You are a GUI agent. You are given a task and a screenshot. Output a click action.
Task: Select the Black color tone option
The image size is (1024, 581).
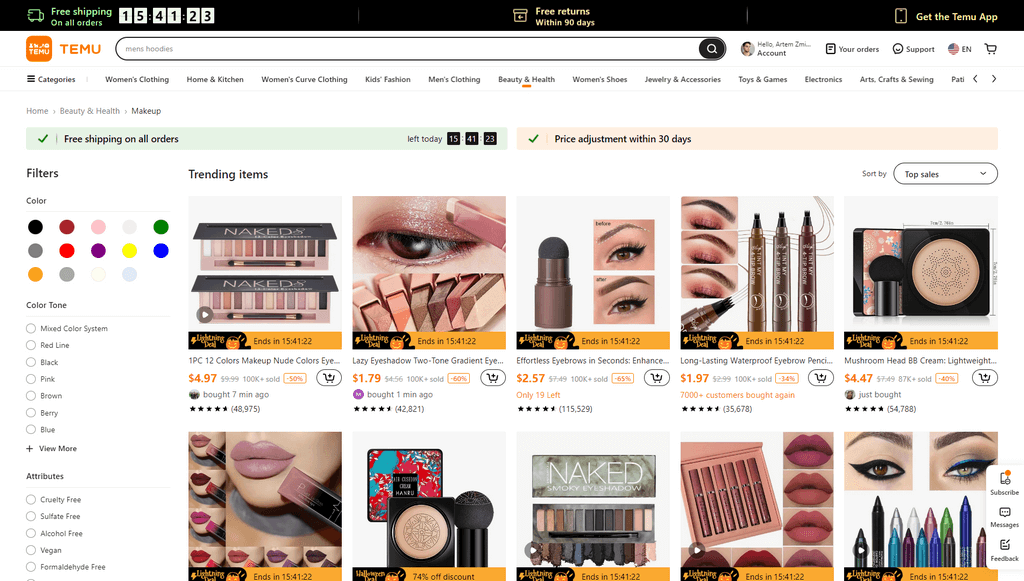31,362
